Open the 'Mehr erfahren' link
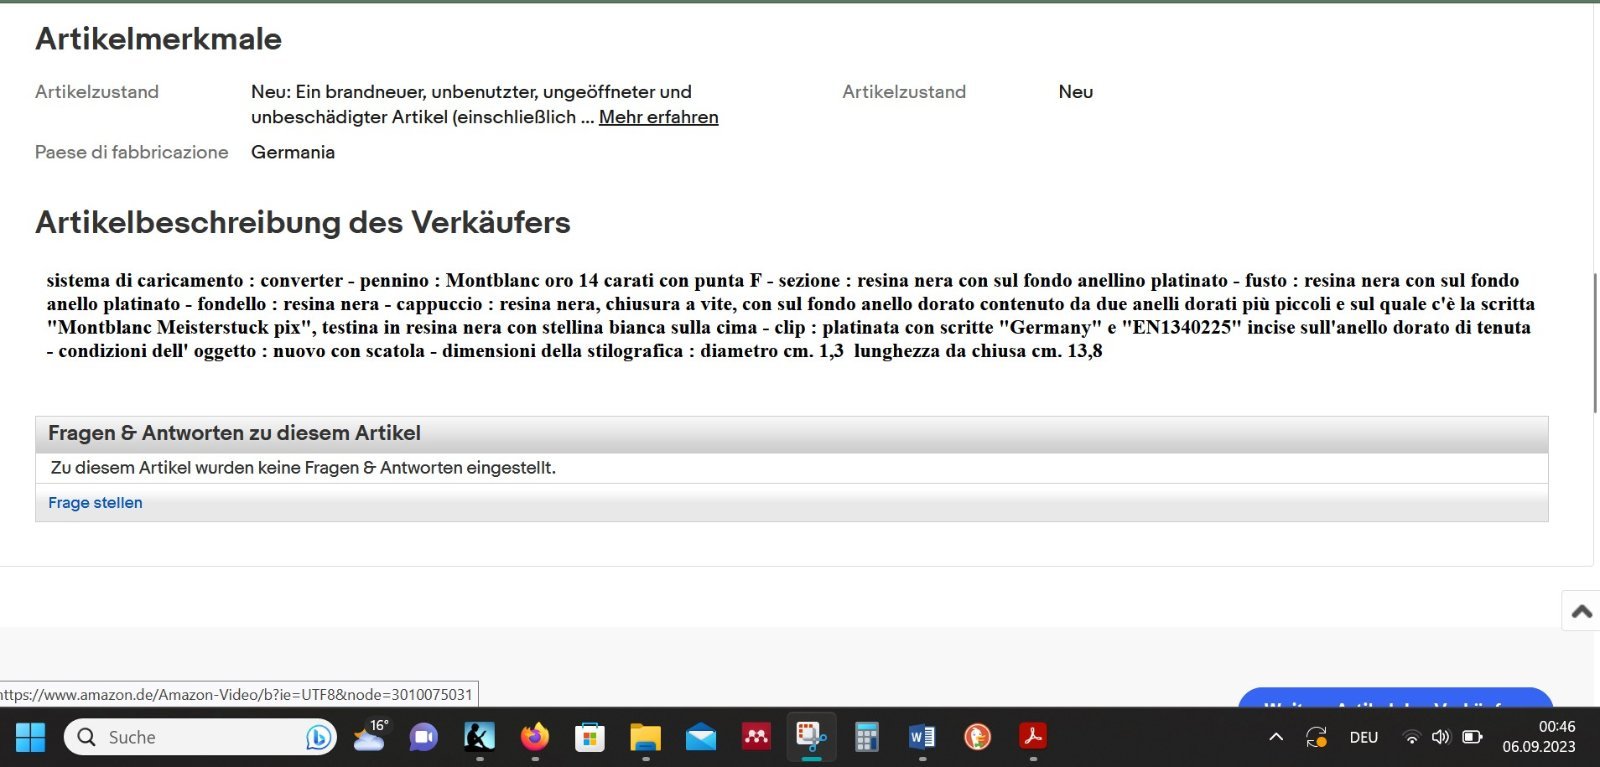Viewport: 1600px width, 767px height. coord(658,117)
